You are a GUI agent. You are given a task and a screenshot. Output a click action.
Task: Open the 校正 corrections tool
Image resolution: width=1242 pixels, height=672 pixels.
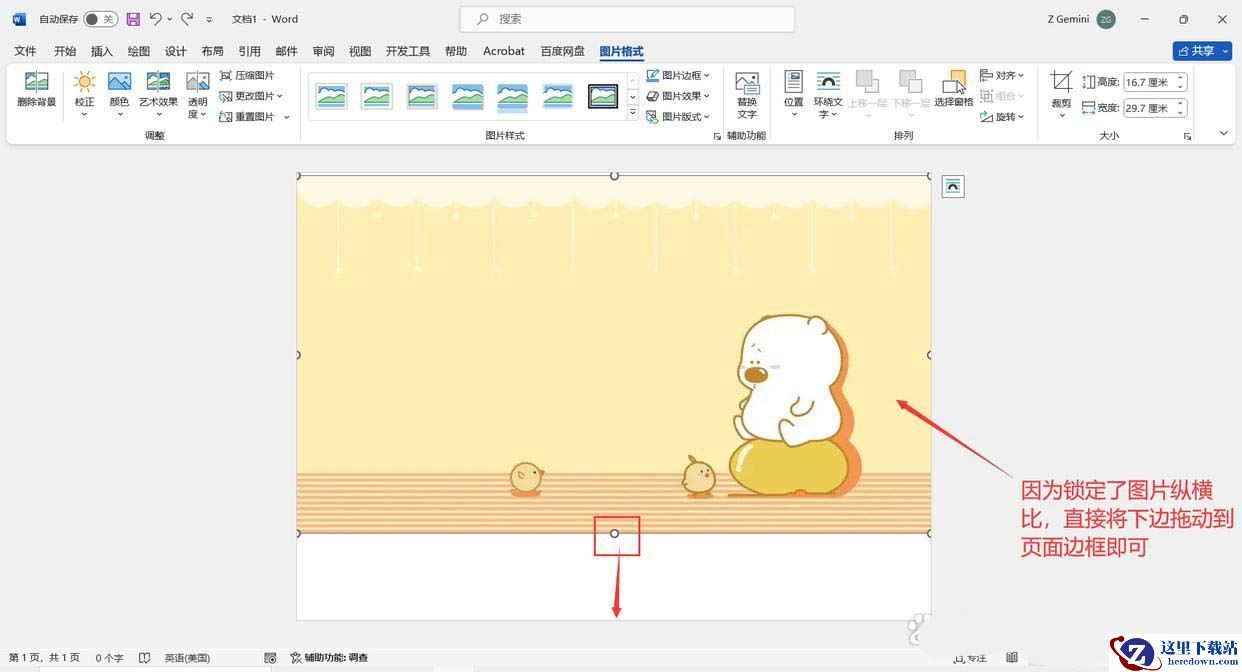click(x=84, y=94)
